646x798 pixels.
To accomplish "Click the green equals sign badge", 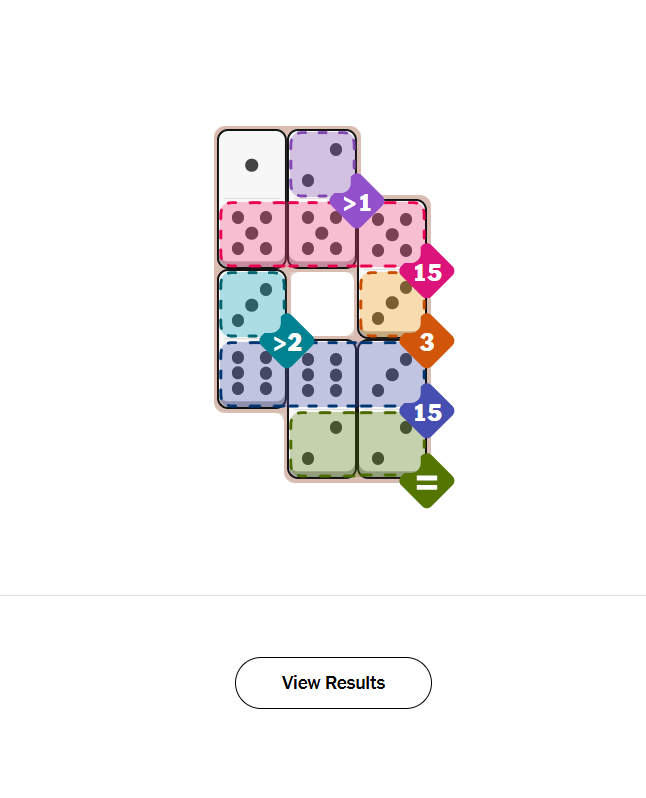I will pos(427,481).
